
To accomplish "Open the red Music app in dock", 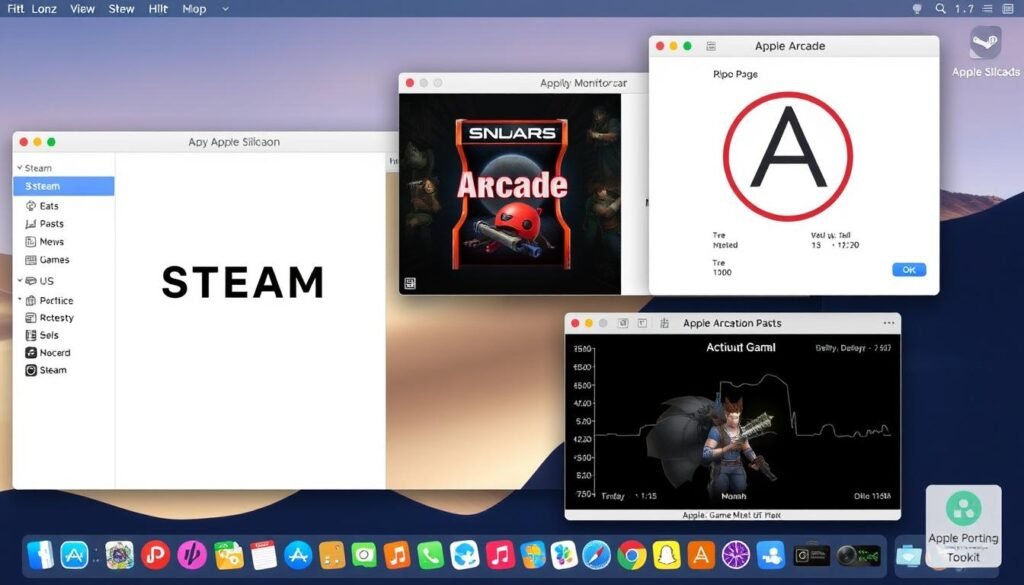I will [x=500, y=556].
